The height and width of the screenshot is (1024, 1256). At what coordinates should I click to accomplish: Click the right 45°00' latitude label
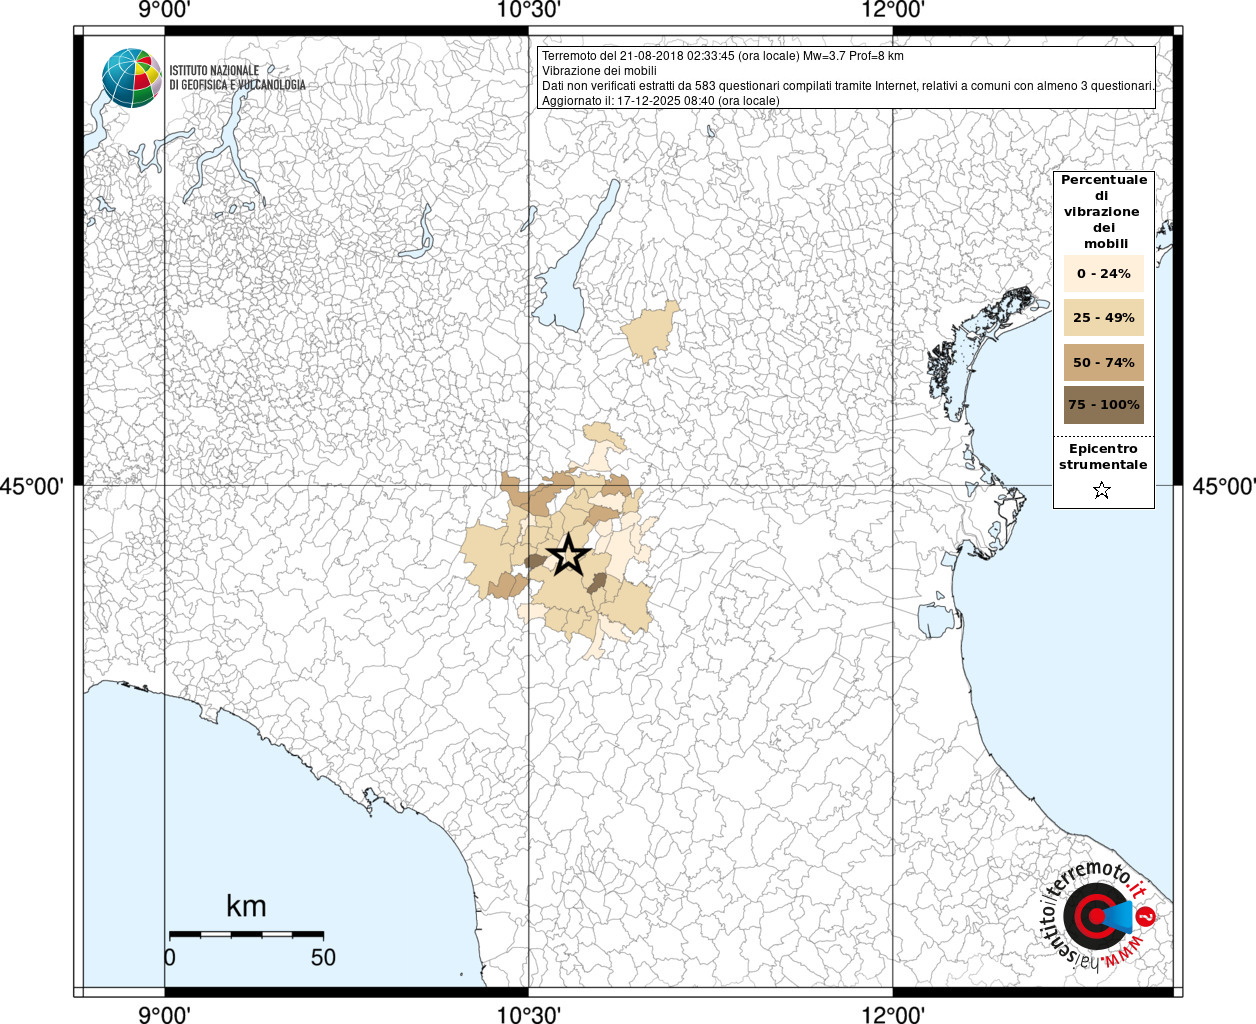point(1223,486)
